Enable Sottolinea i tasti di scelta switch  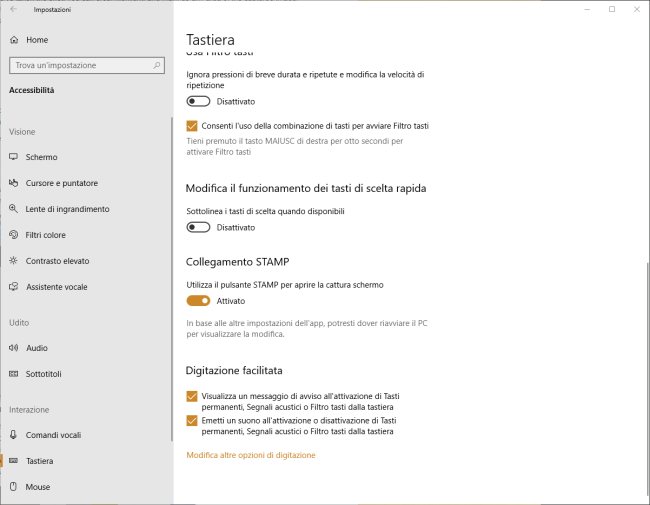tap(198, 227)
